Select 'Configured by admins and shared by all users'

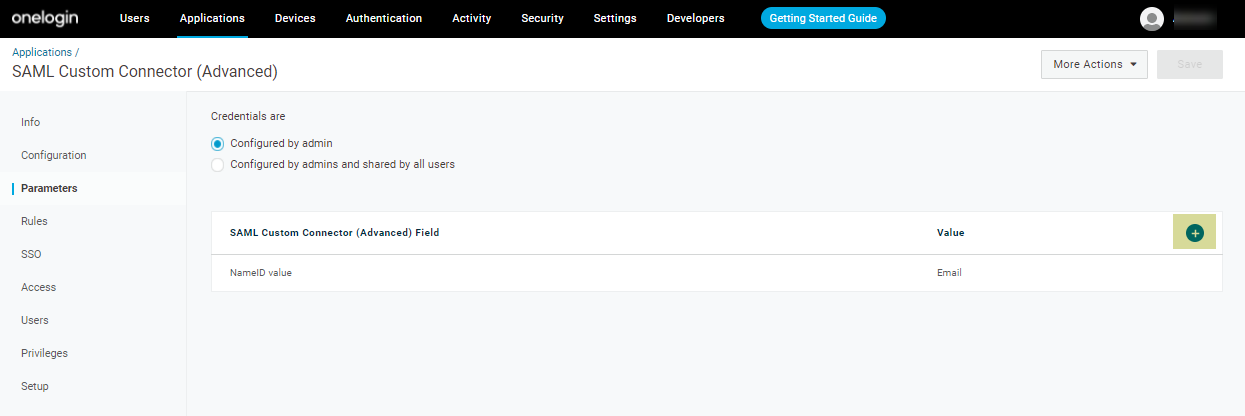click(218, 164)
